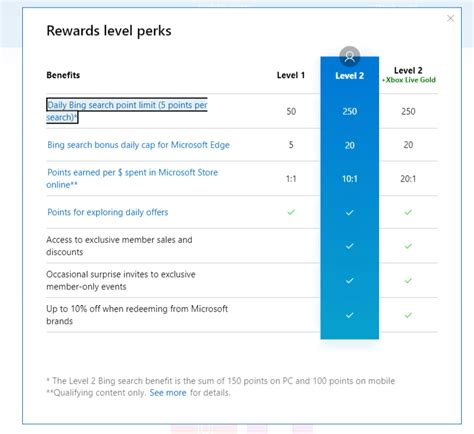Close the Rewards level perks dialog
Viewport: 474px width, 434px height.
click(450, 18)
